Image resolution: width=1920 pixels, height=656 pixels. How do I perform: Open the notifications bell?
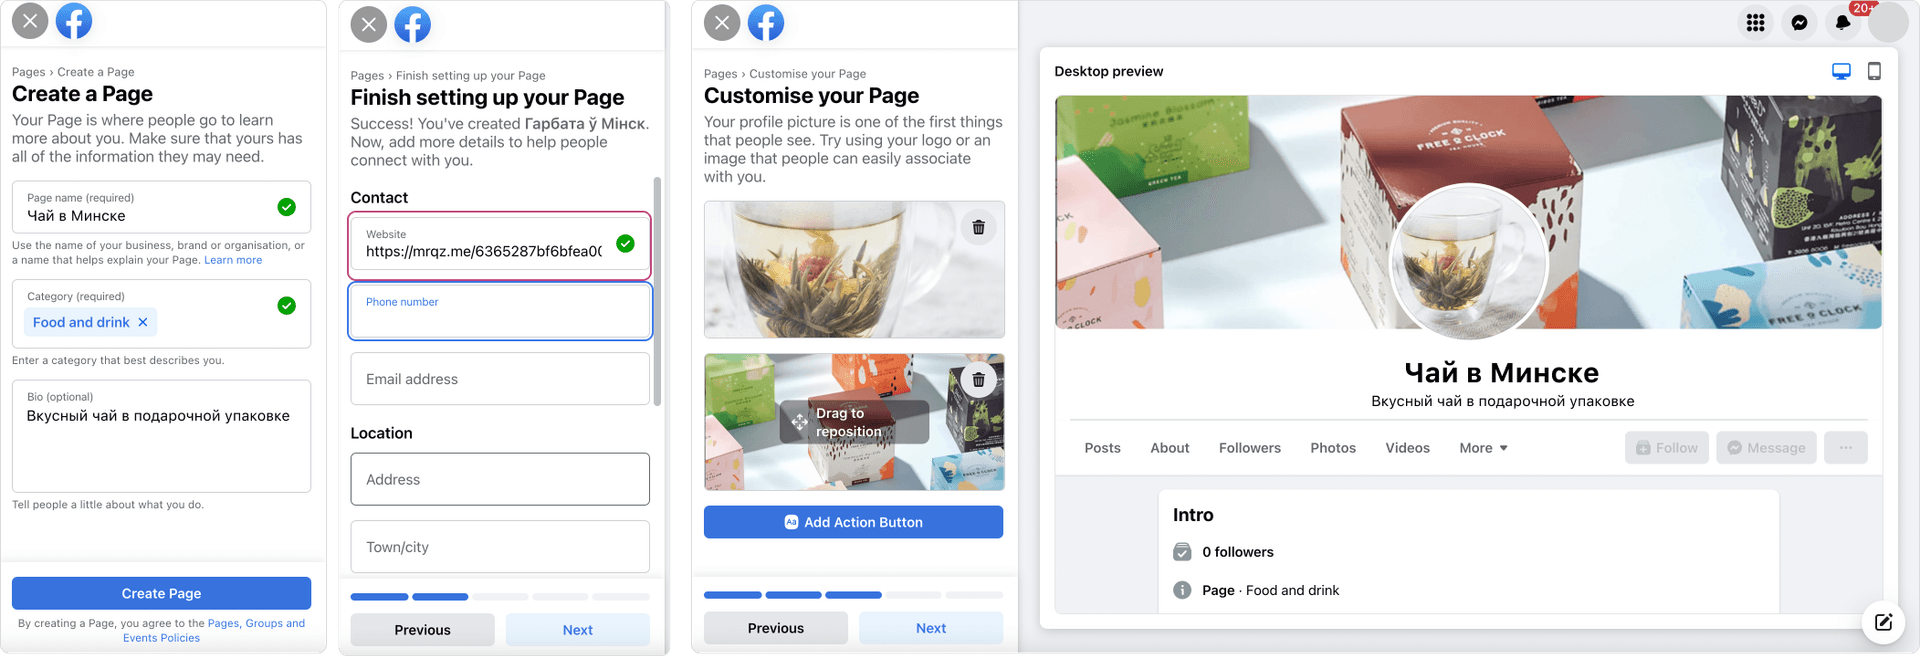coord(1843,22)
